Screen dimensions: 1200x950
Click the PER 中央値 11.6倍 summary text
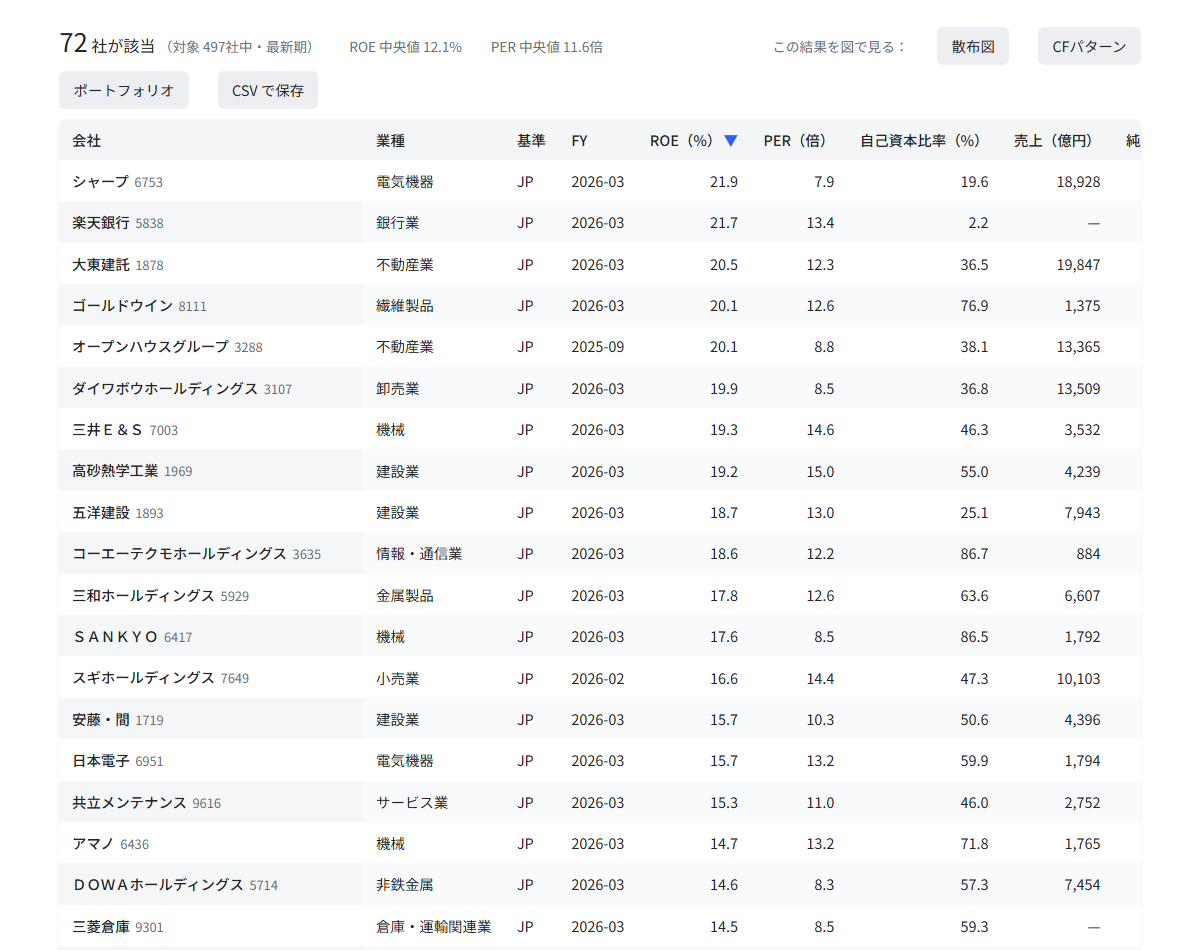547,47
